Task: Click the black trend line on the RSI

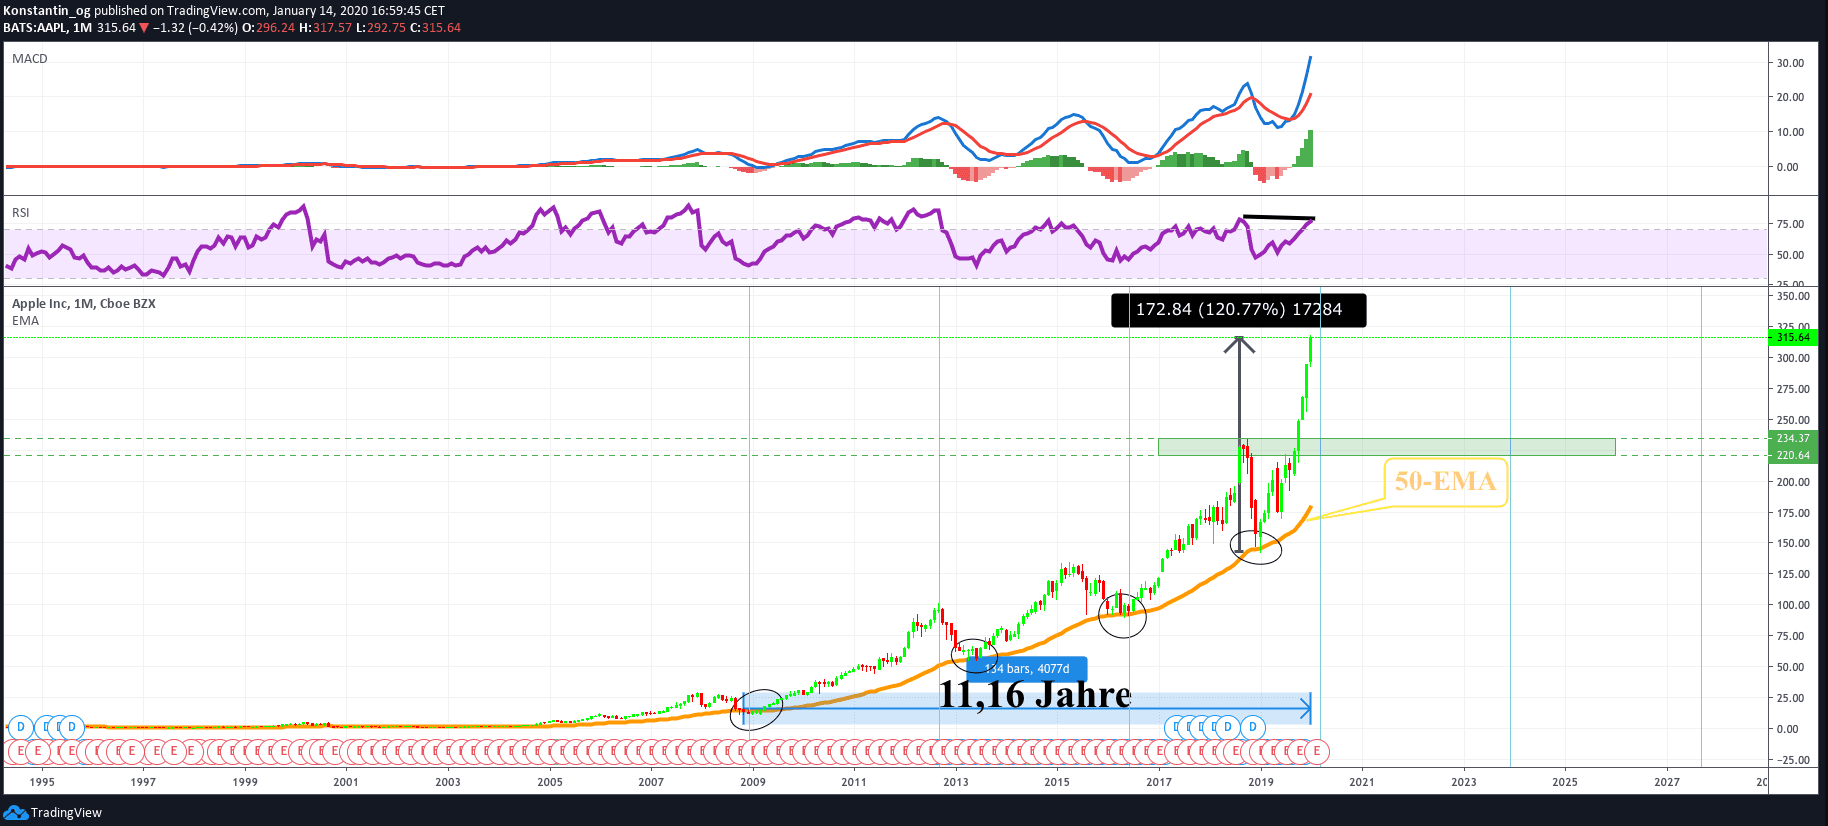Action: (1278, 217)
